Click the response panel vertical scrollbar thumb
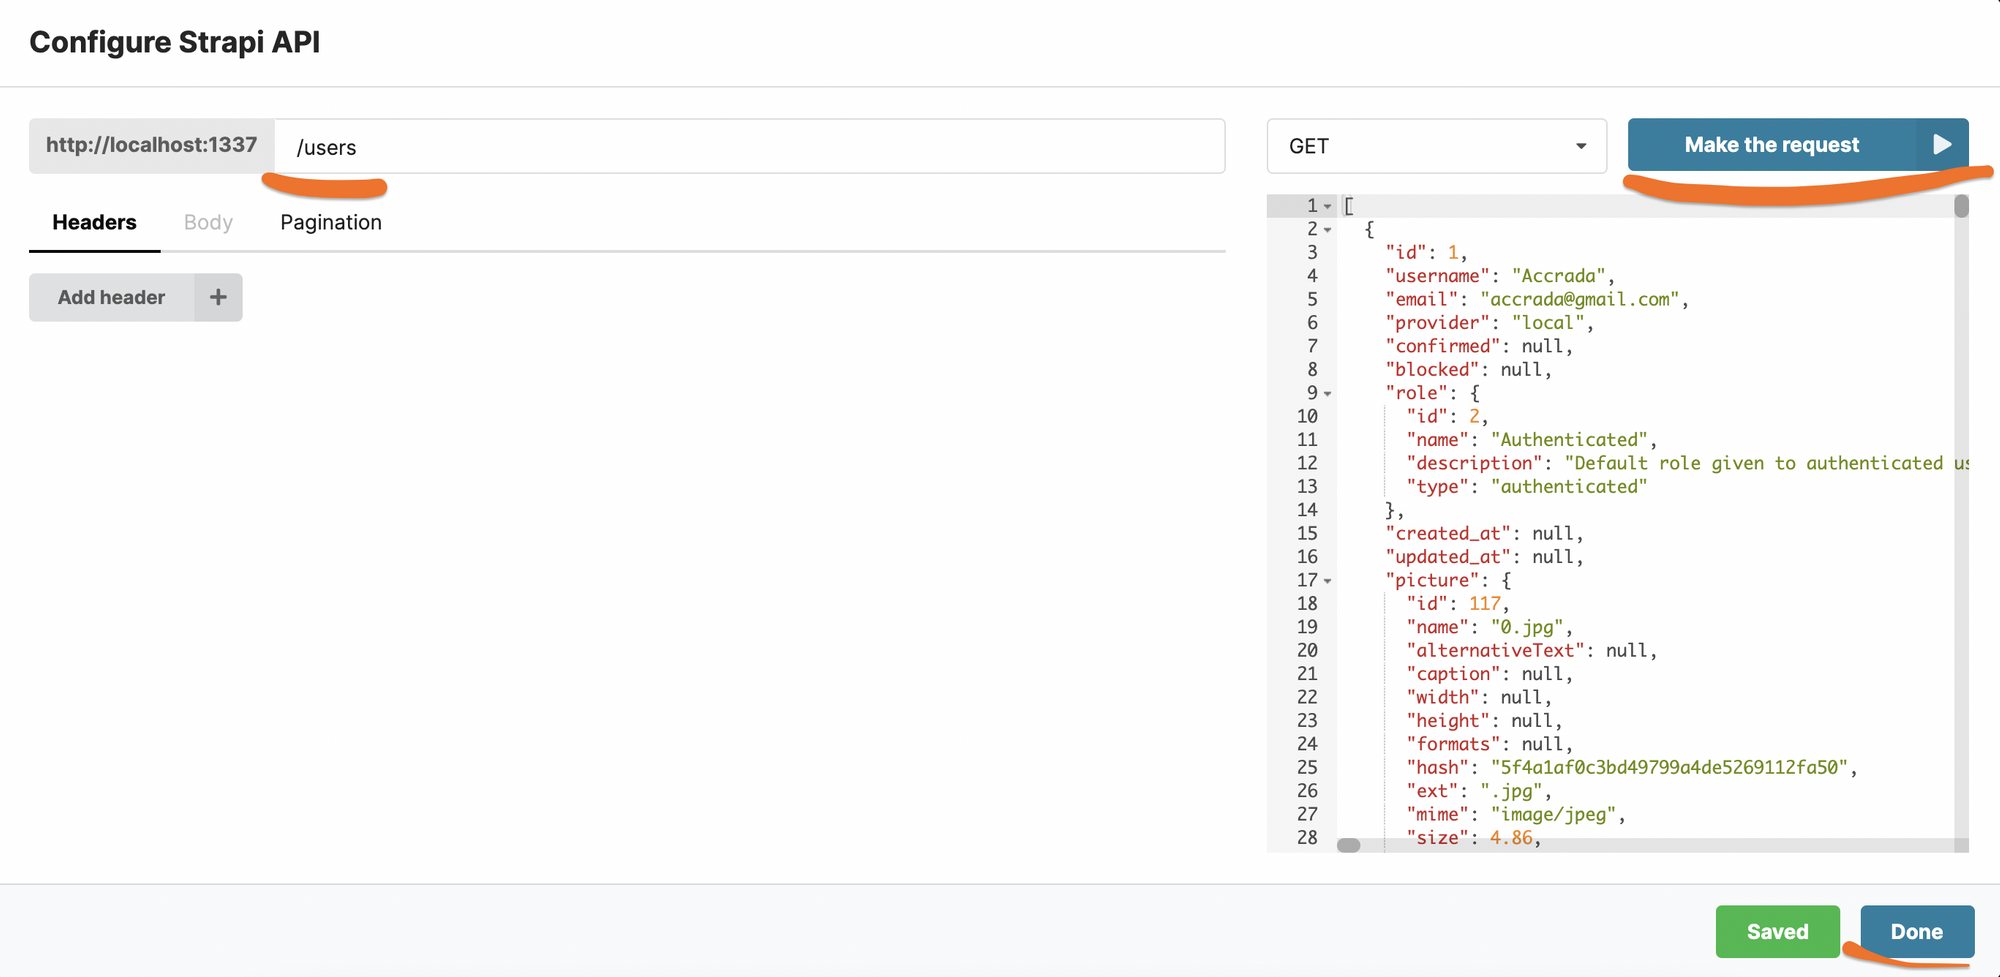This screenshot has height=977, width=2000. tap(1961, 206)
